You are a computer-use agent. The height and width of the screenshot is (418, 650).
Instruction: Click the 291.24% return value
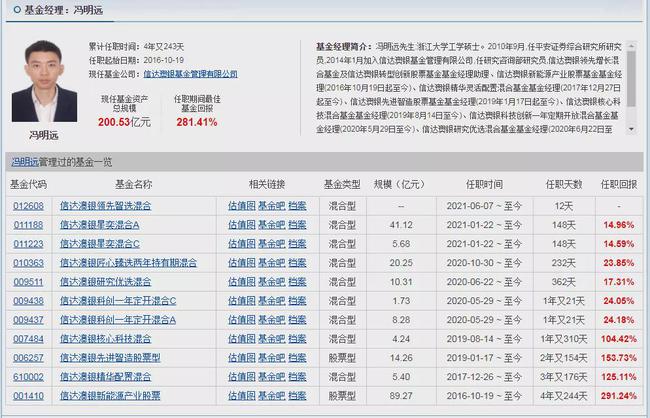tap(619, 396)
